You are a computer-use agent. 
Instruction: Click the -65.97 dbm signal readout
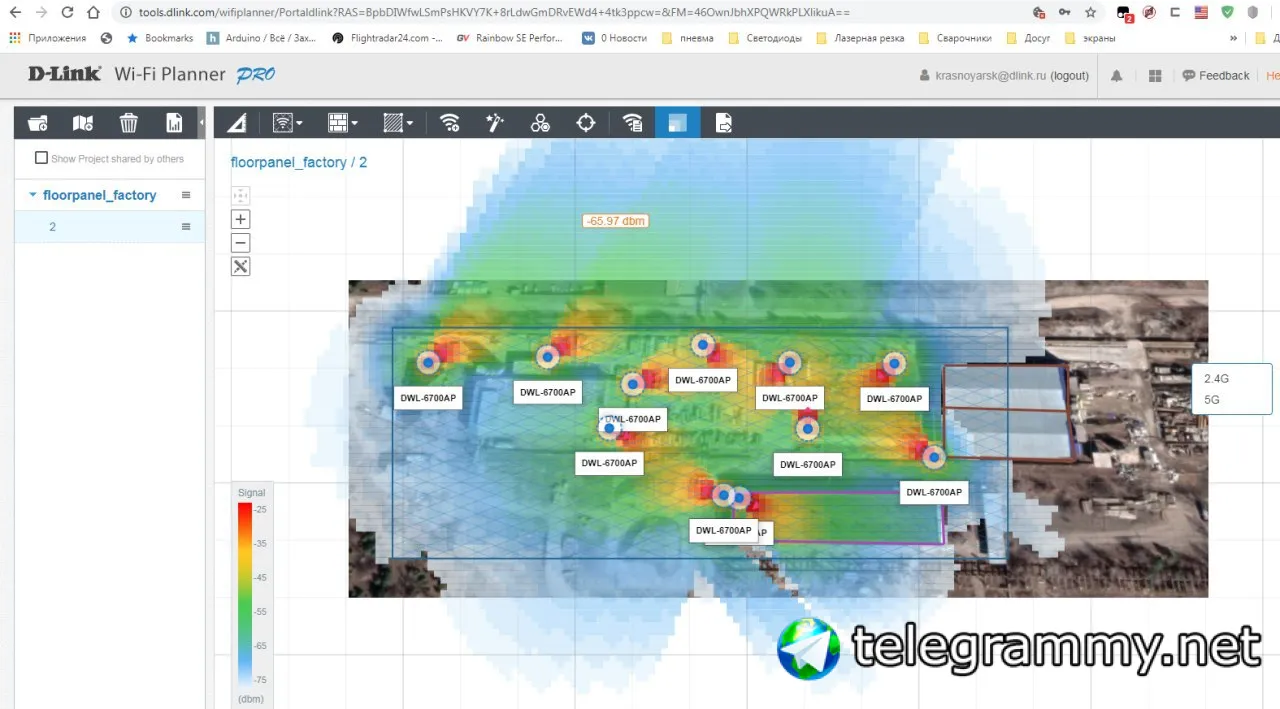[x=615, y=220]
